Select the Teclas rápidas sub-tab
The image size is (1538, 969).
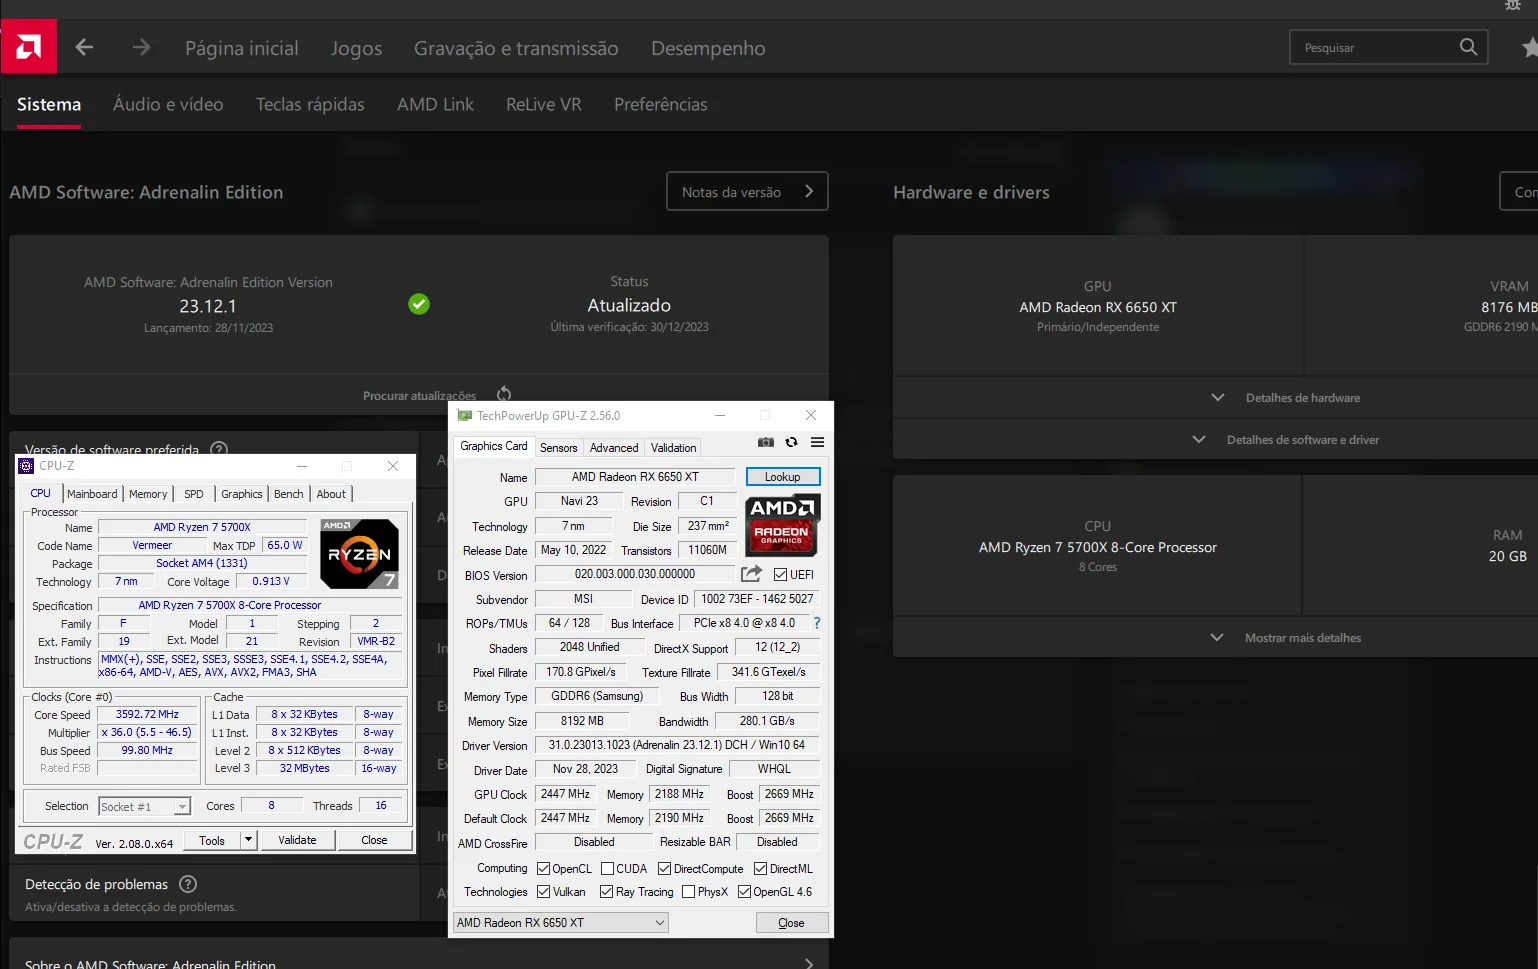pos(310,104)
